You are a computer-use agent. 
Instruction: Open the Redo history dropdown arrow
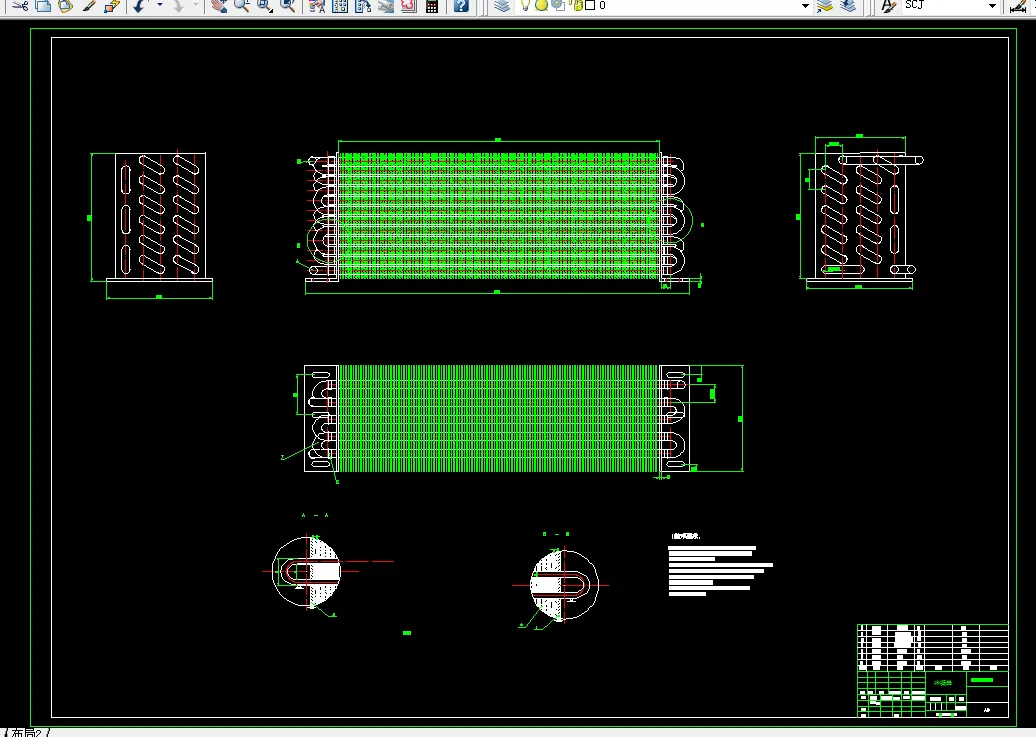tap(196, 5)
